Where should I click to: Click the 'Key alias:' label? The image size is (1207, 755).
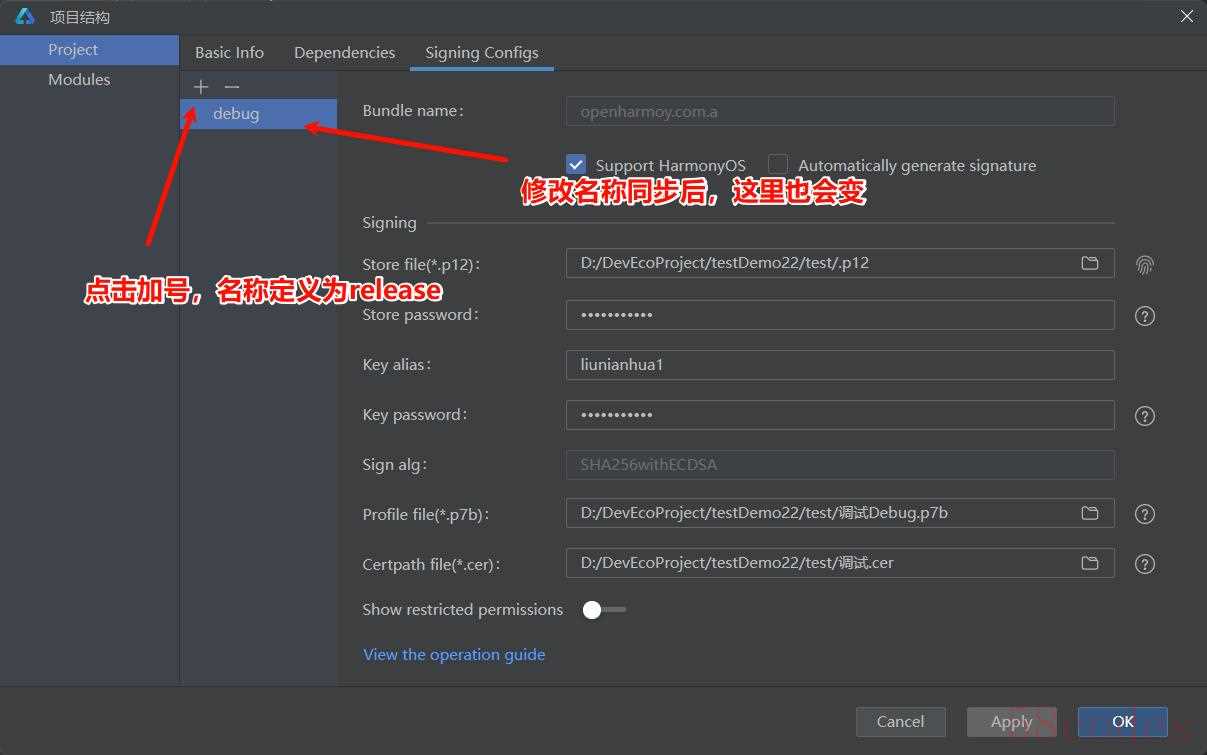coord(397,365)
